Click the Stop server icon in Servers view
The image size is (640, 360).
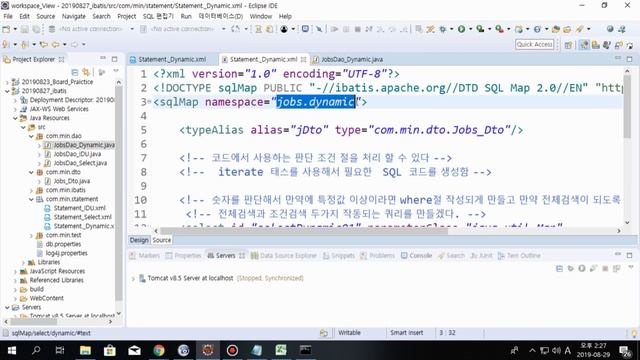pos(605,268)
